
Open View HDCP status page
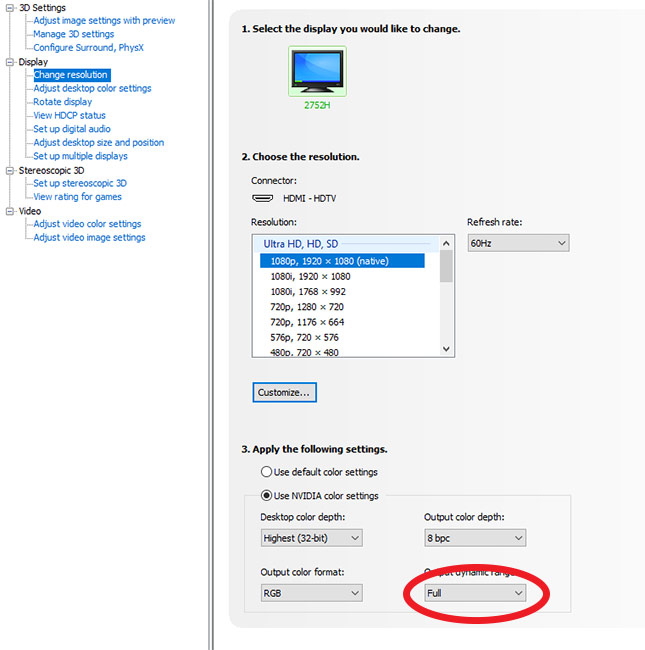69,115
